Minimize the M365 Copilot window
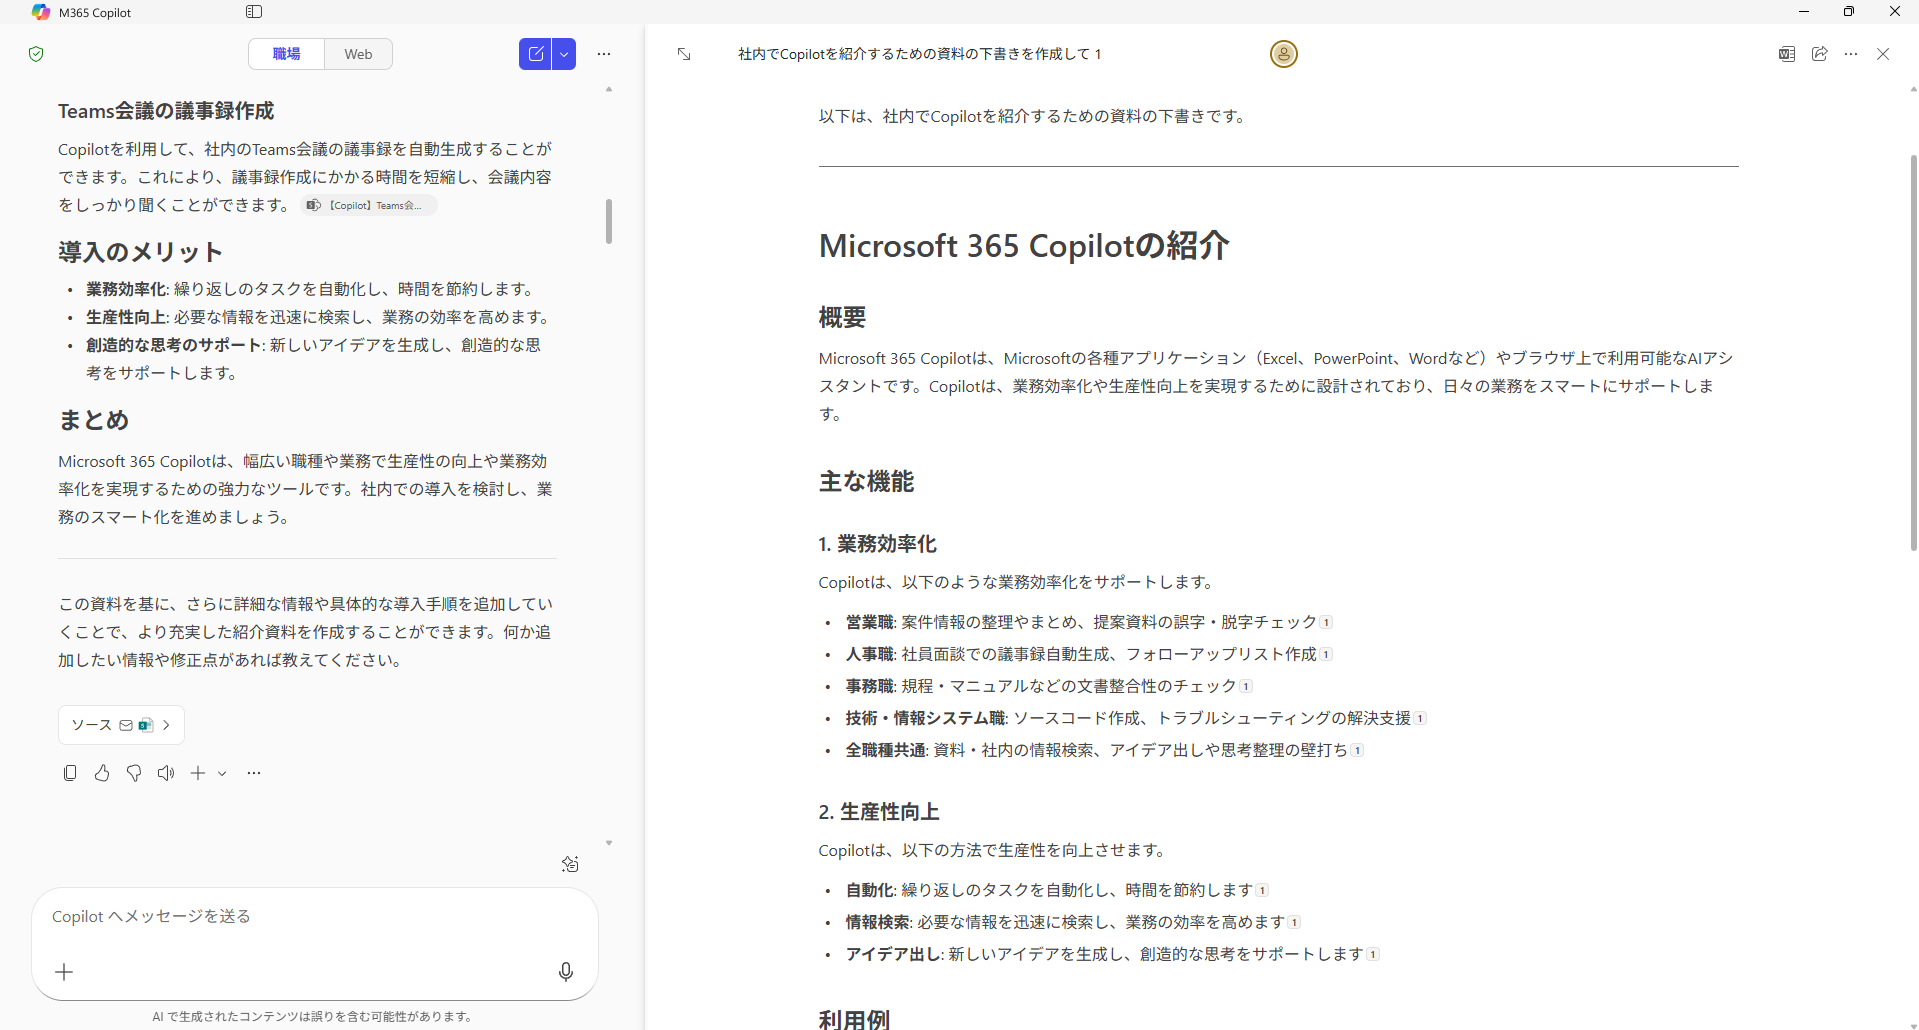1919x1030 pixels. coord(1804,12)
